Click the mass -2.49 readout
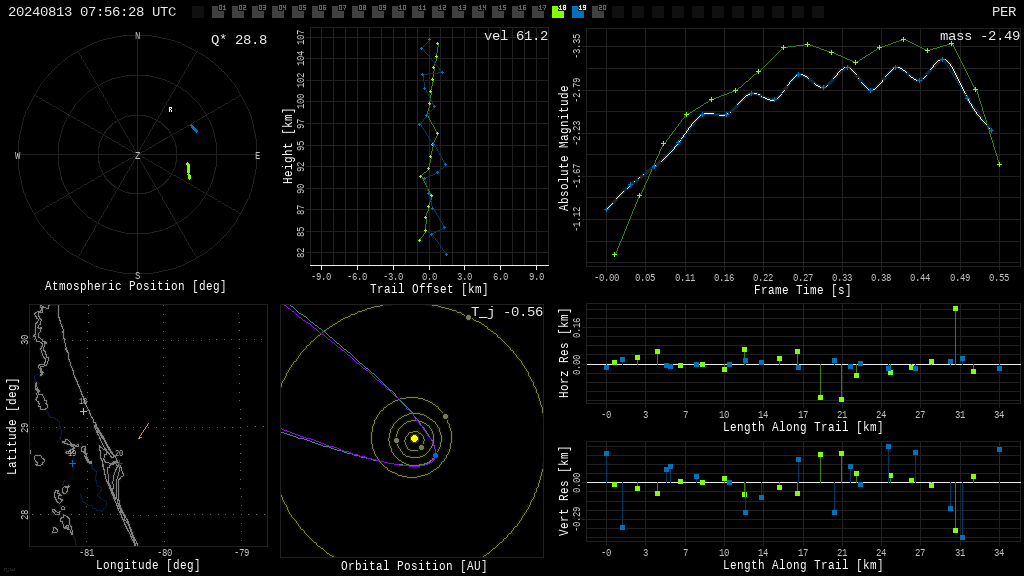Viewport: 1024px width, 576px height. pyautogui.click(x=980, y=36)
